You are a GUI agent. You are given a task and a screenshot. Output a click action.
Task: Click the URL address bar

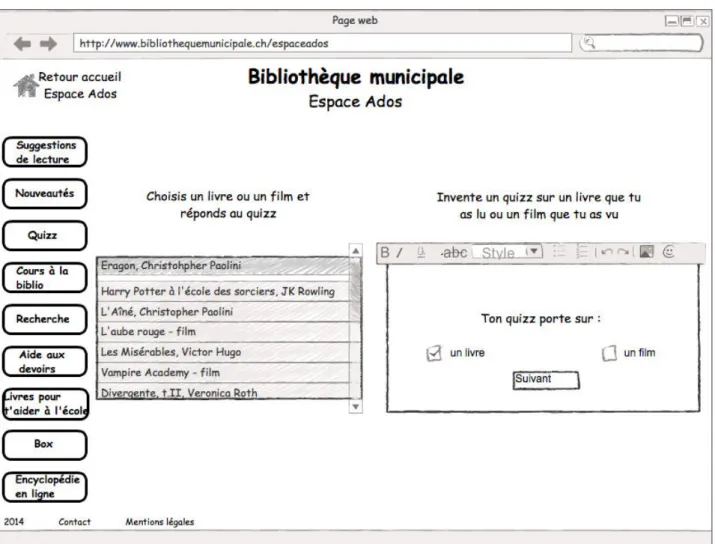[x=322, y=43]
